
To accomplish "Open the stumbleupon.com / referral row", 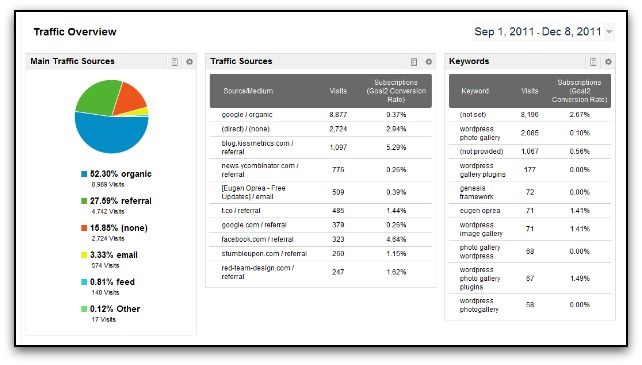I will click(x=321, y=254).
